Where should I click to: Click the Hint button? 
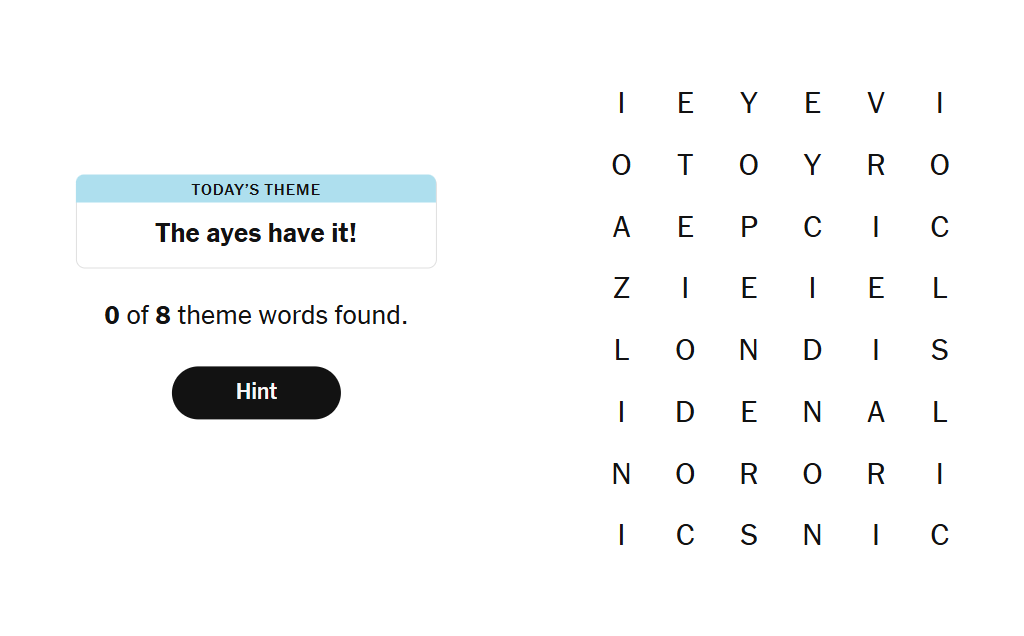pyautogui.click(x=256, y=392)
